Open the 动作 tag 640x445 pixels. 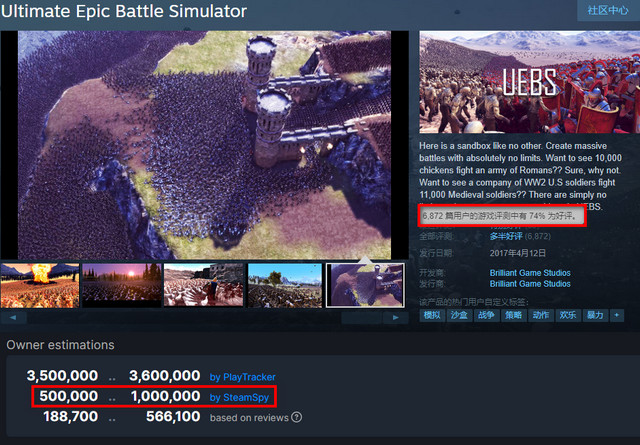[x=540, y=315]
